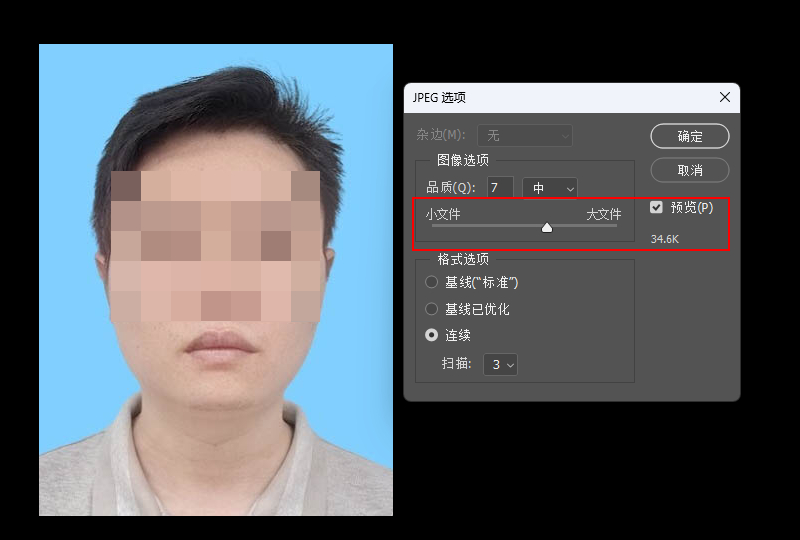Select the 连续 radio button
Screen dimensions: 800x540
(x=432, y=335)
